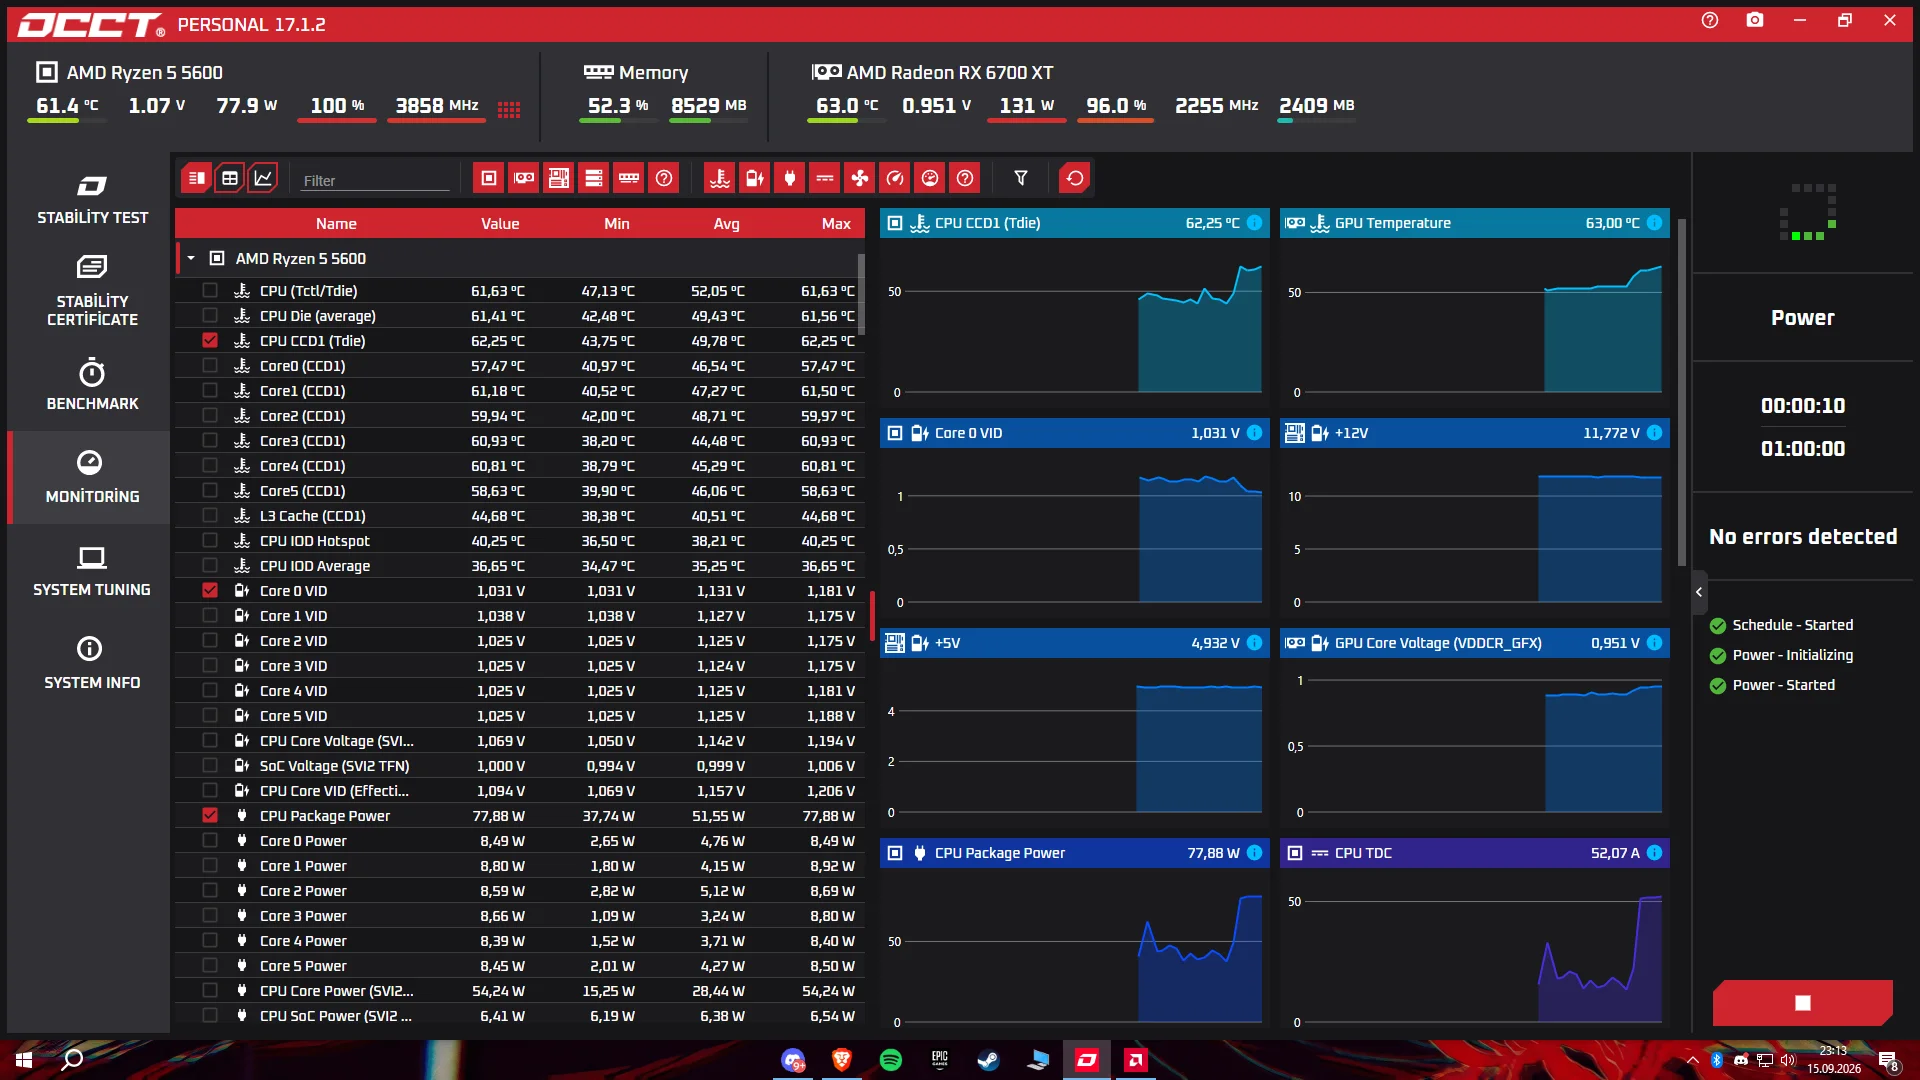The image size is (1920, 1080).
Task: Check the CPU Die (average) checkbox
Action: click(x=210, y=316)
